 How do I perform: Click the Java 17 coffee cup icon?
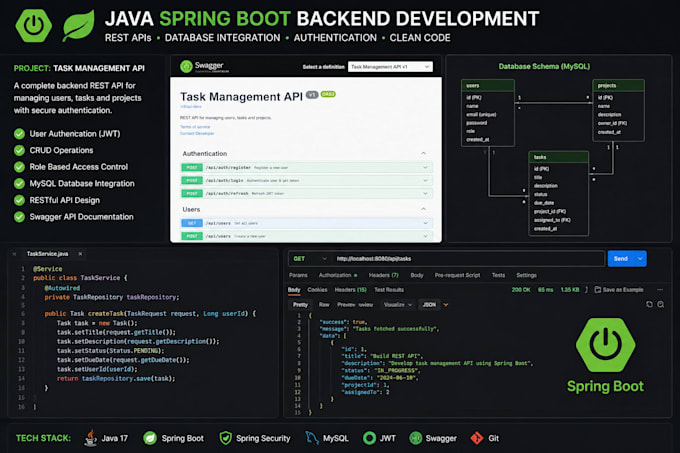91,438
